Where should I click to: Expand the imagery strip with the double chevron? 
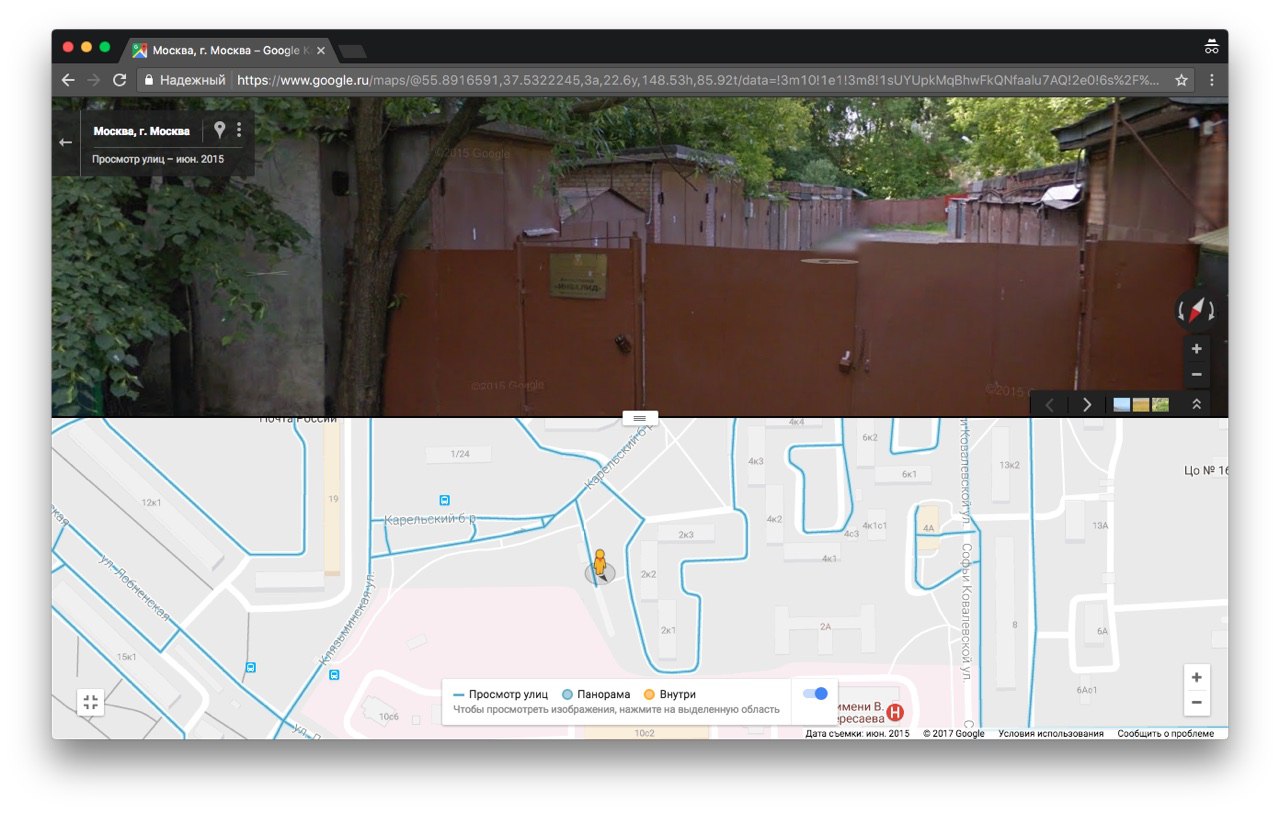(x=1196, y=405)
